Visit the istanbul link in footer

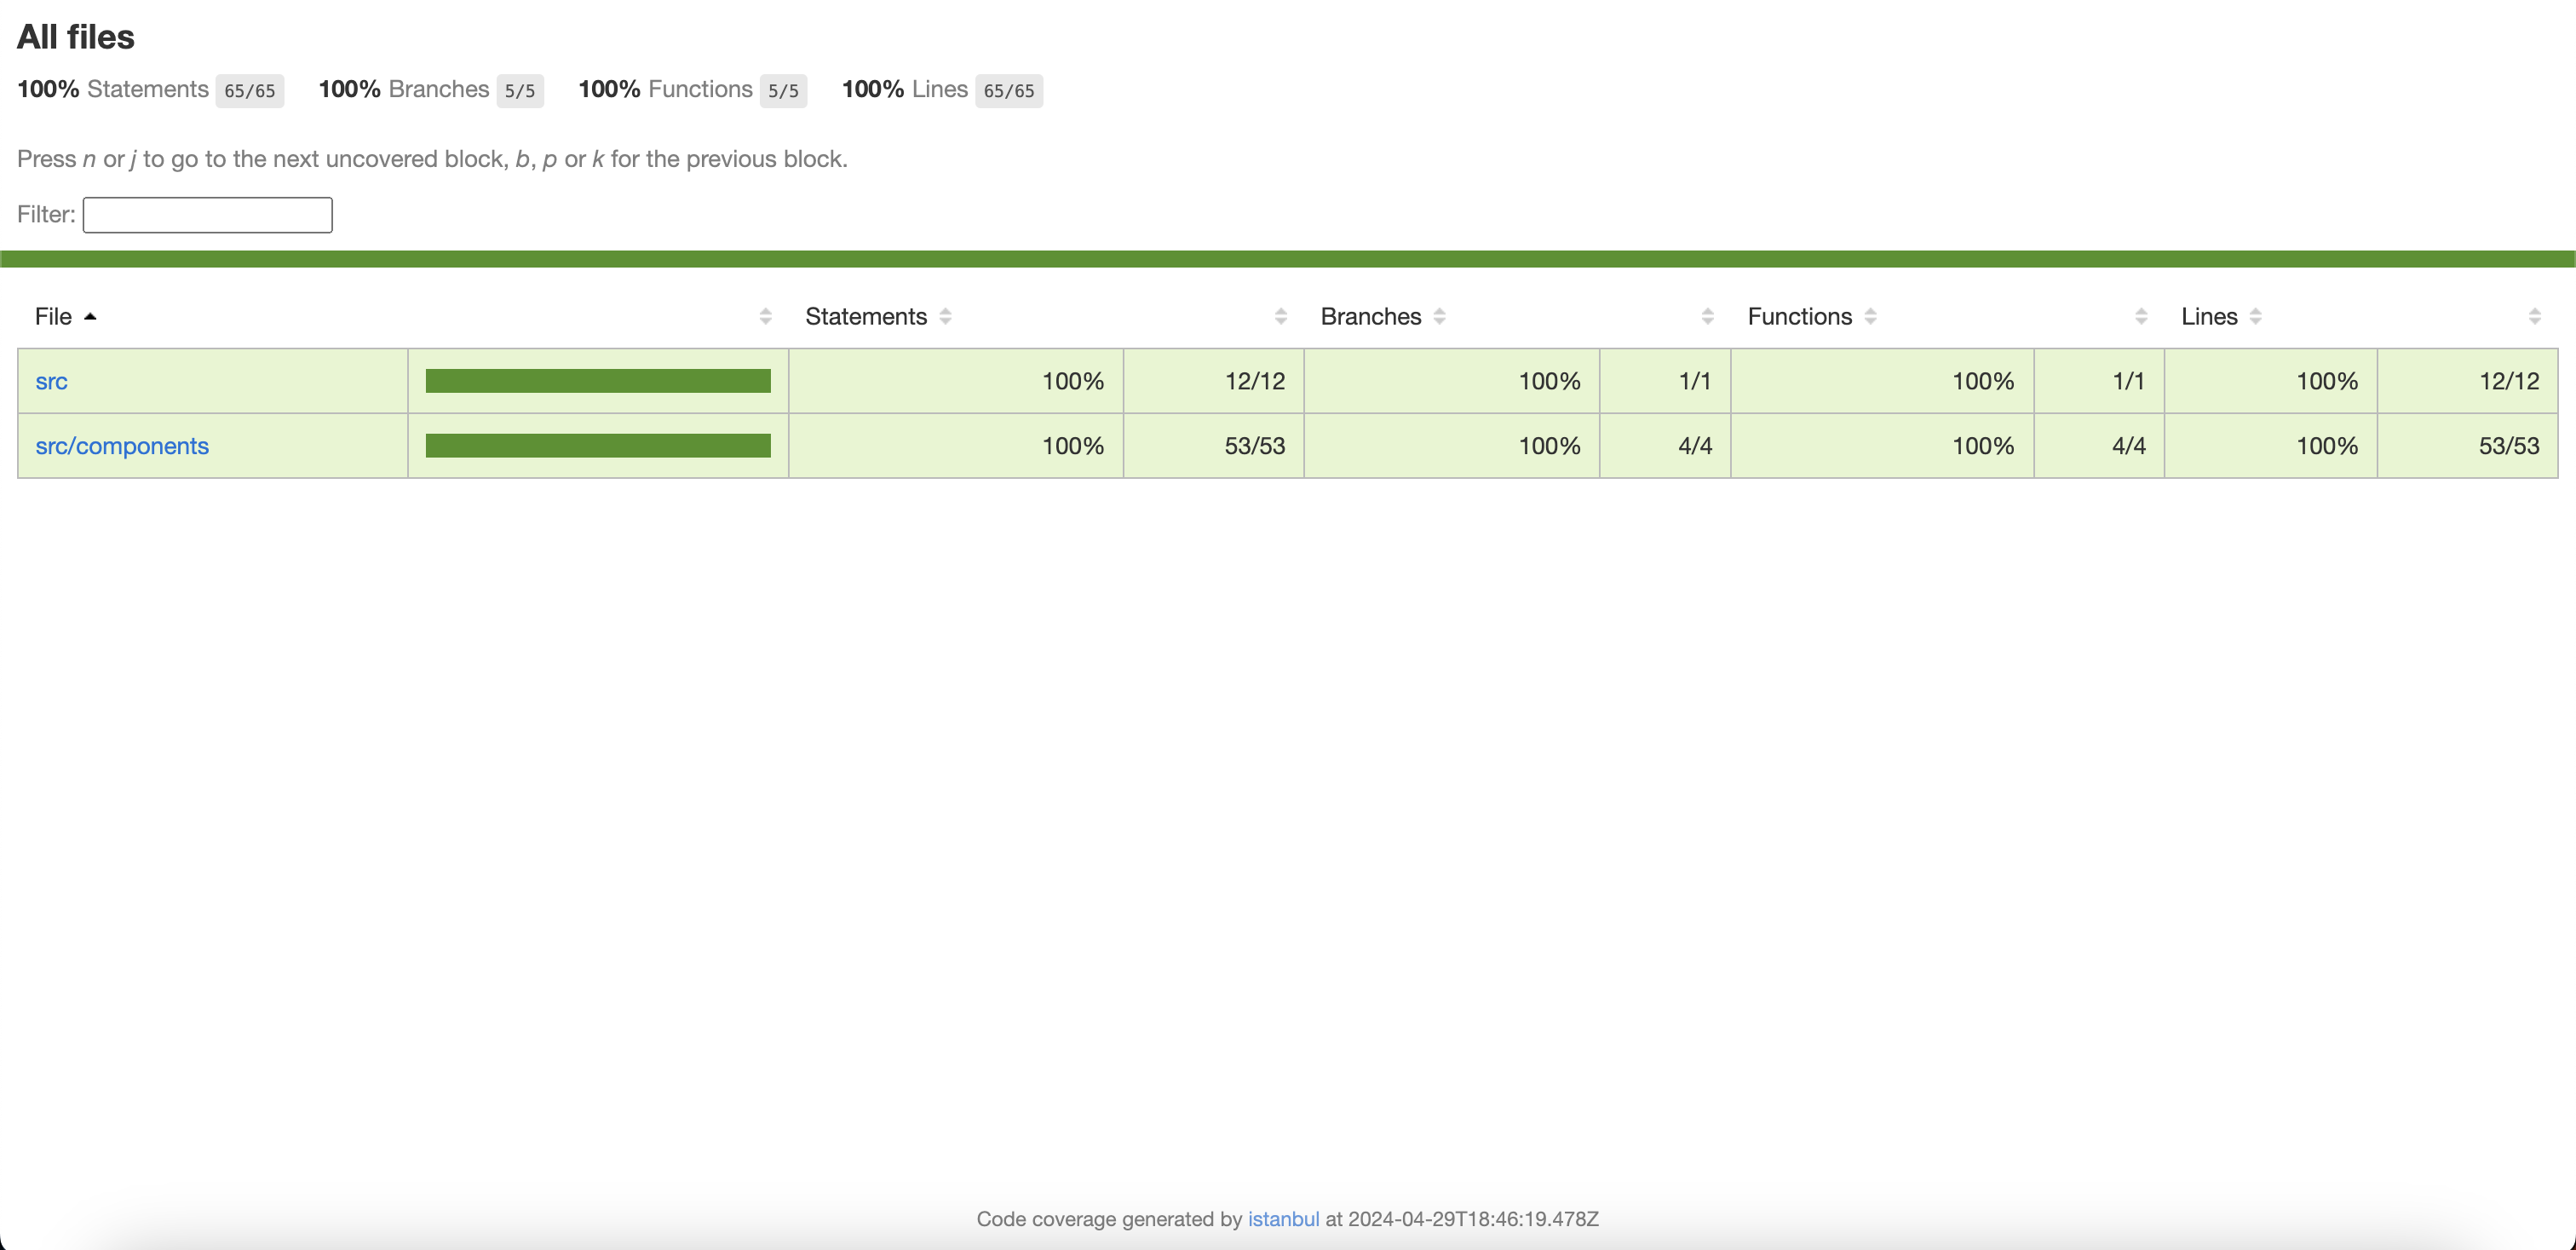tap(1283, 1219)
